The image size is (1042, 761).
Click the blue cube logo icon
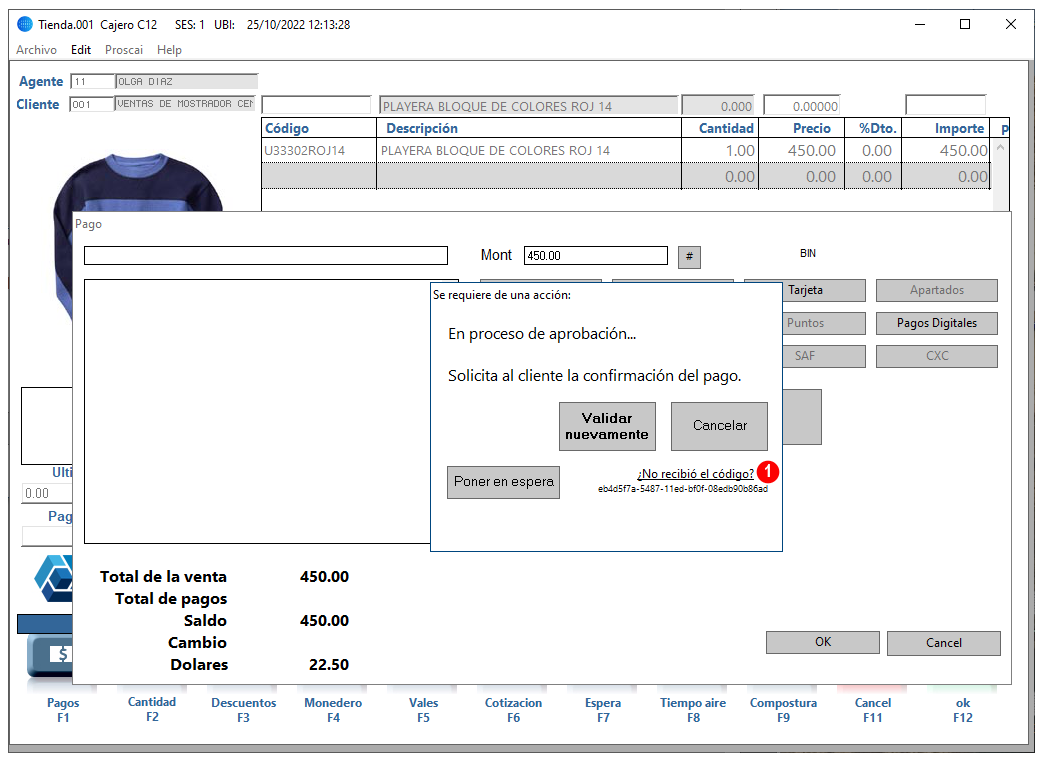53,578
